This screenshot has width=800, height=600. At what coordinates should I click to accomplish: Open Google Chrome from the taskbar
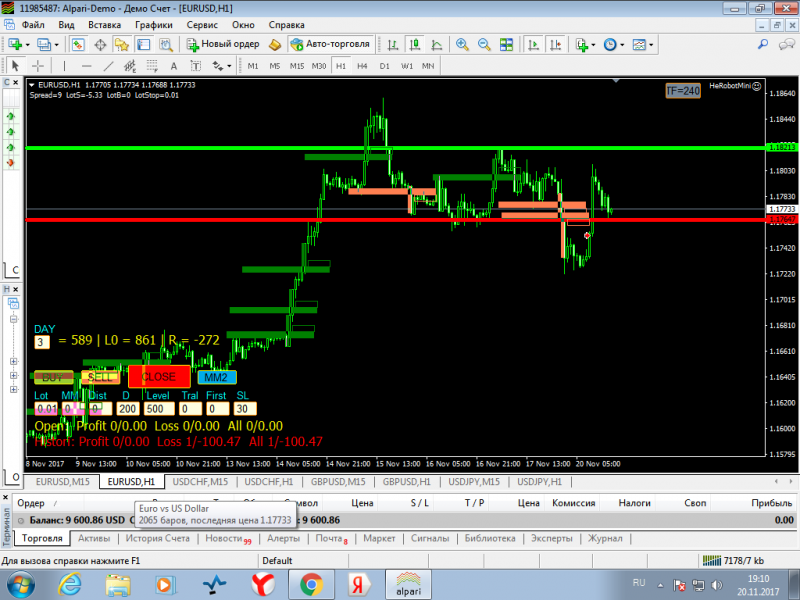[x=311, y=585]
